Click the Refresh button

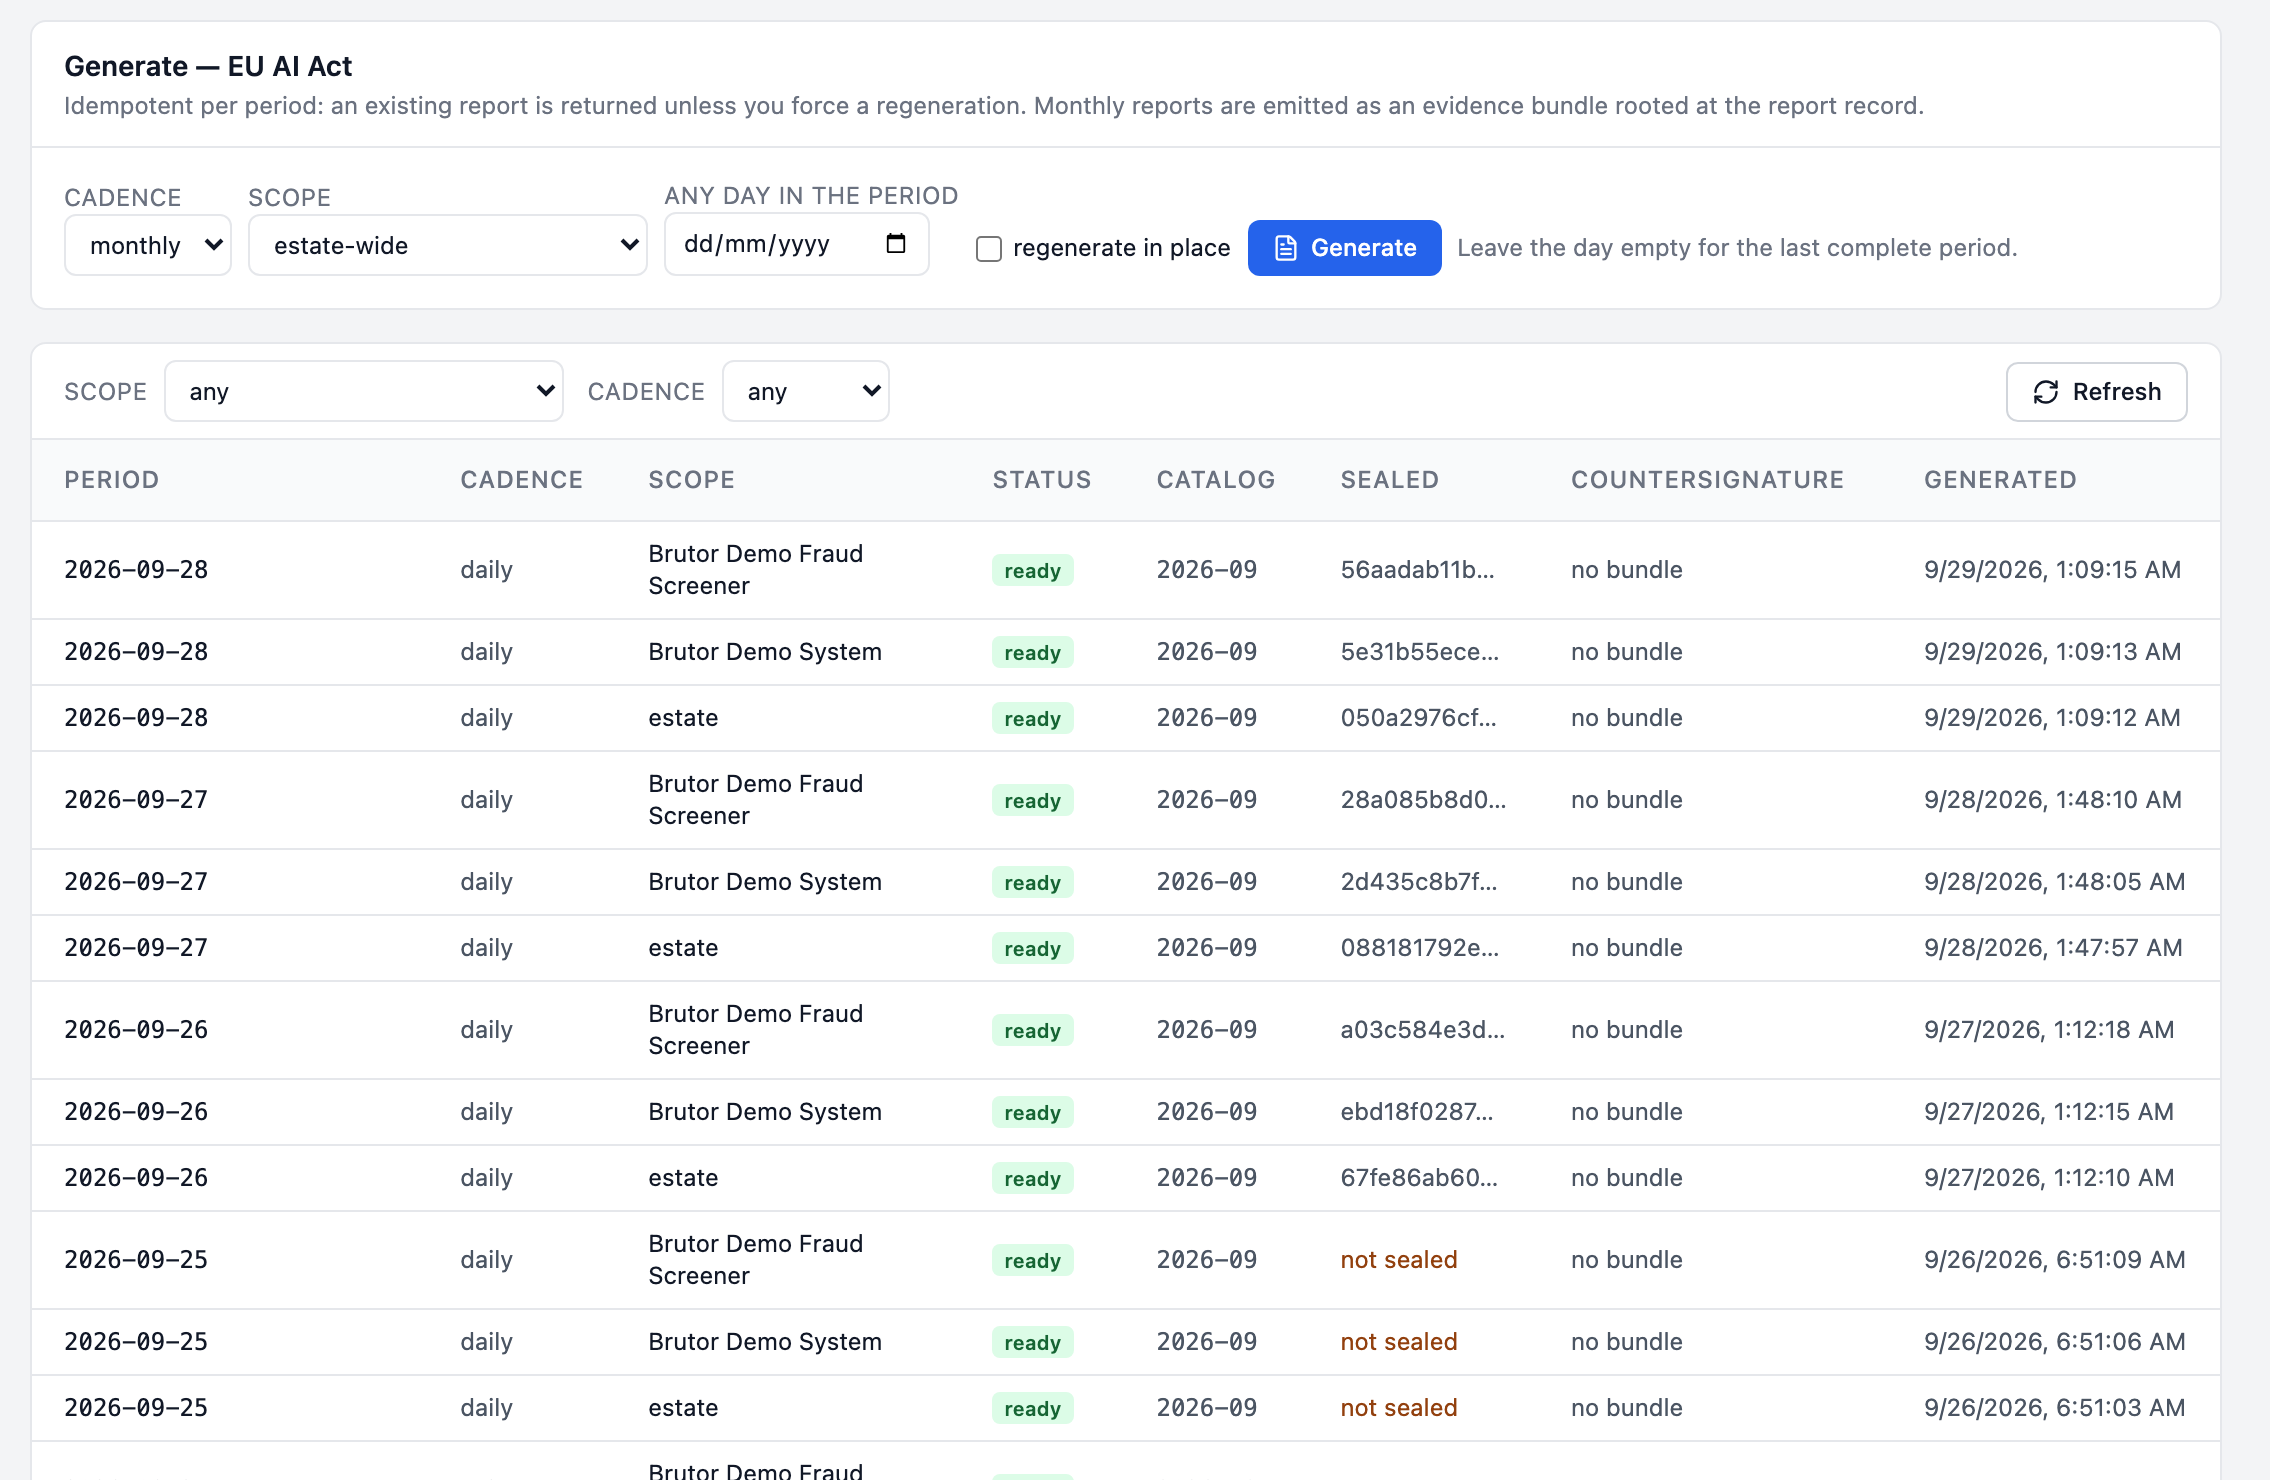coord(2097,392)
